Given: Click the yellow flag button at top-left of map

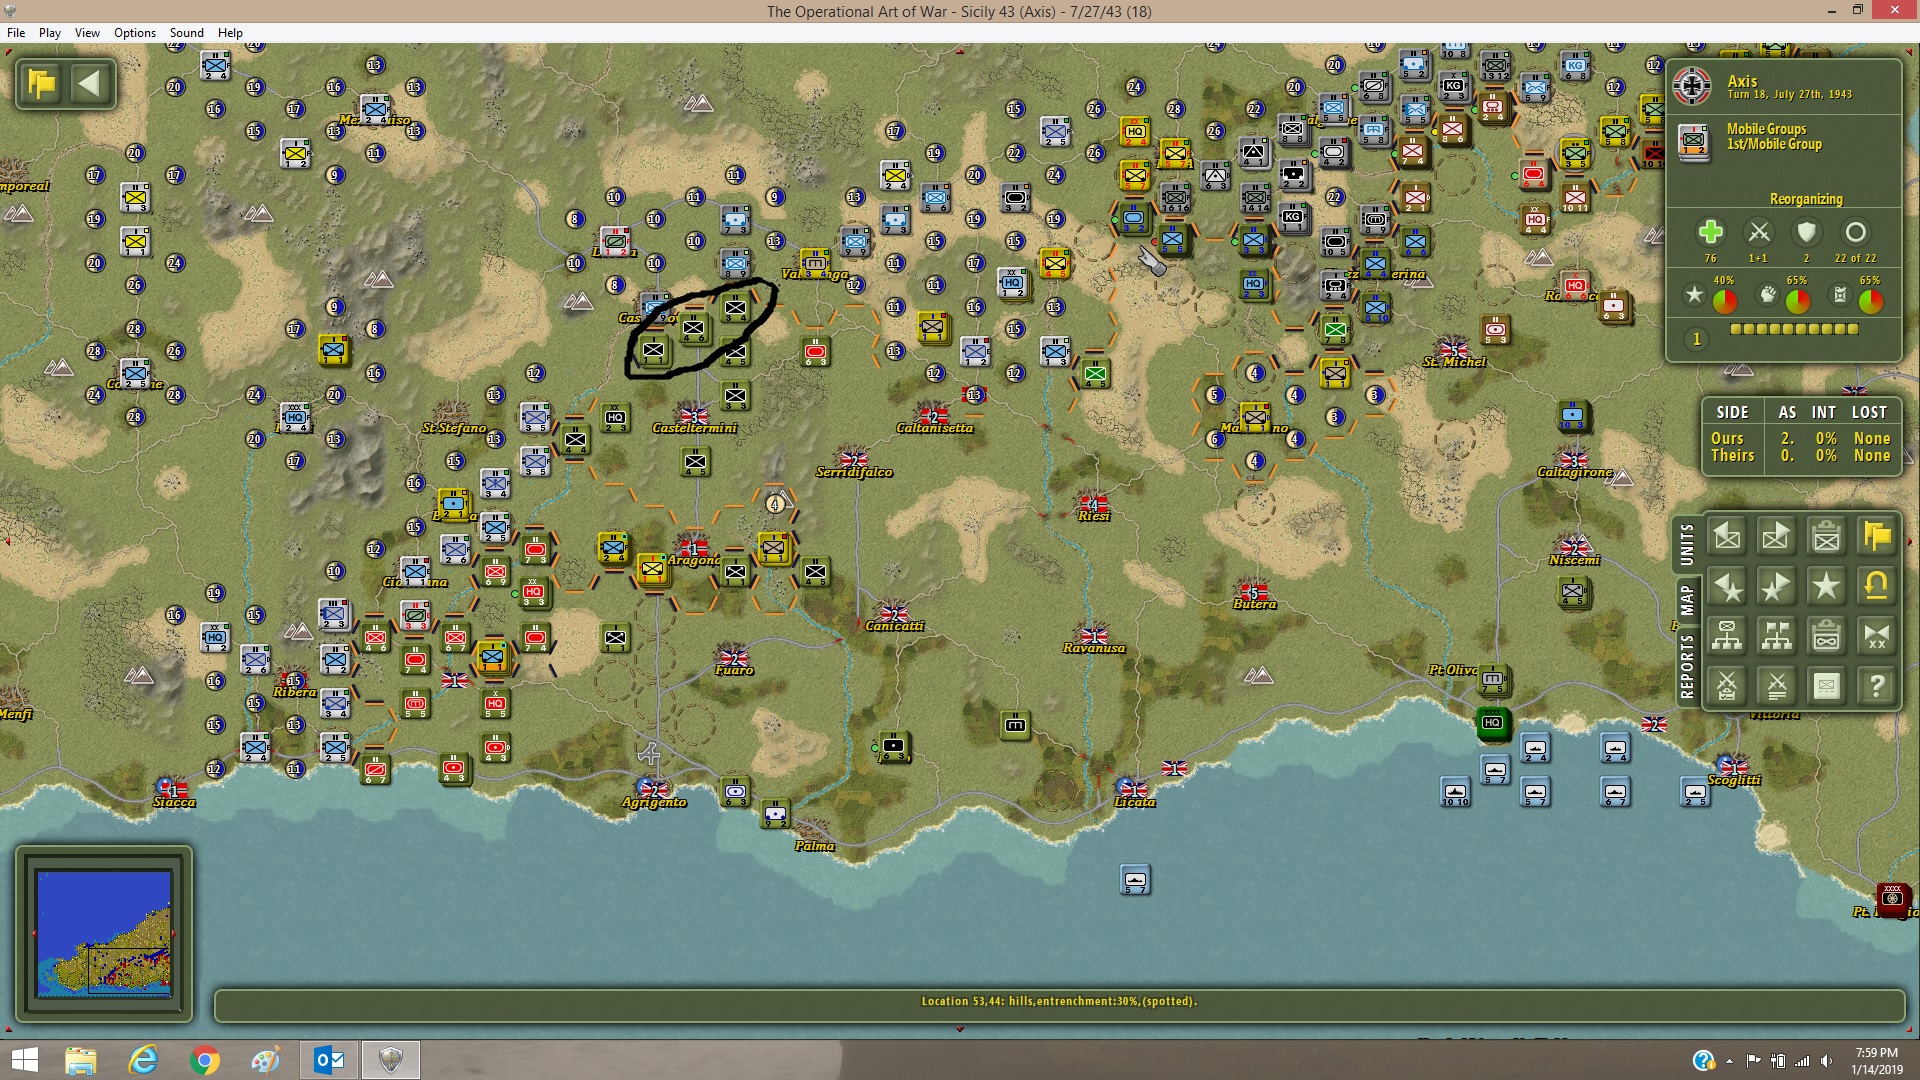Looking at the screenshot, I should (42, 83).
